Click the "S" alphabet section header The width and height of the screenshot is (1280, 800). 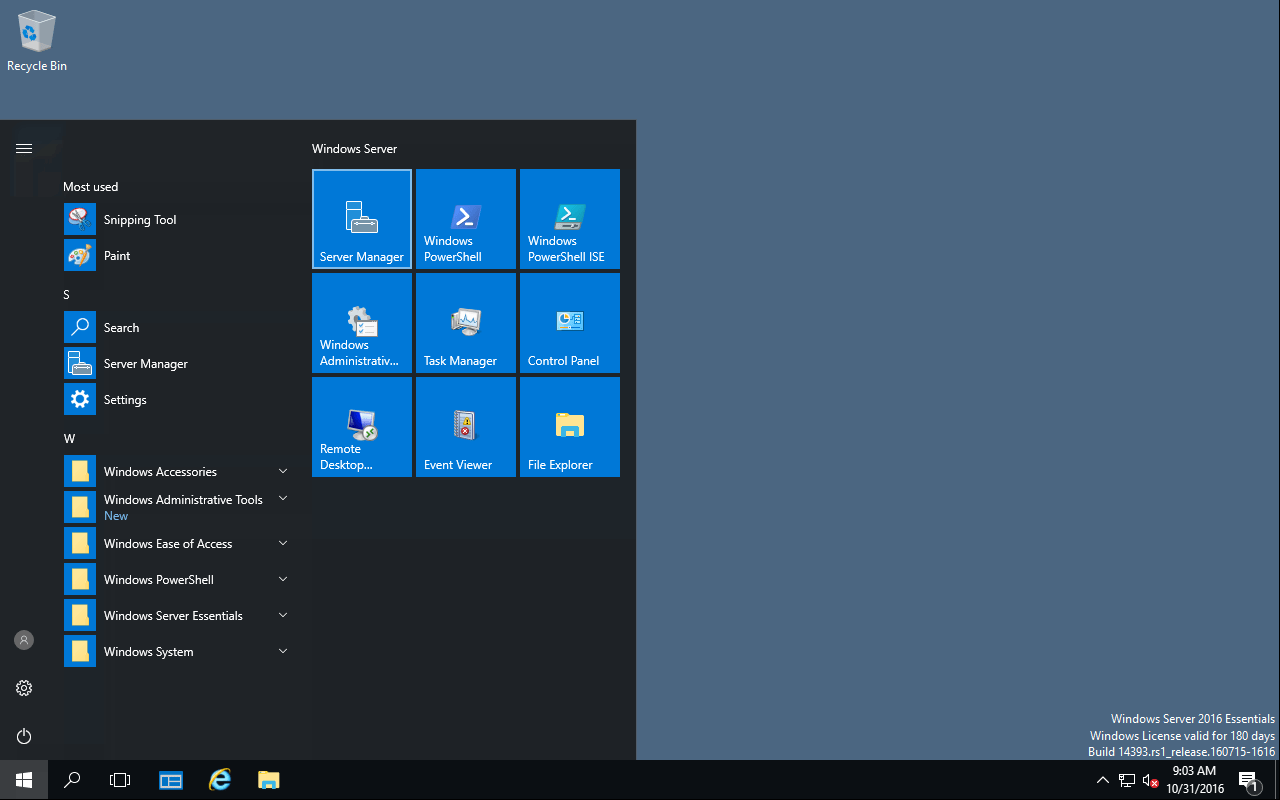click(x=66, y=295)
